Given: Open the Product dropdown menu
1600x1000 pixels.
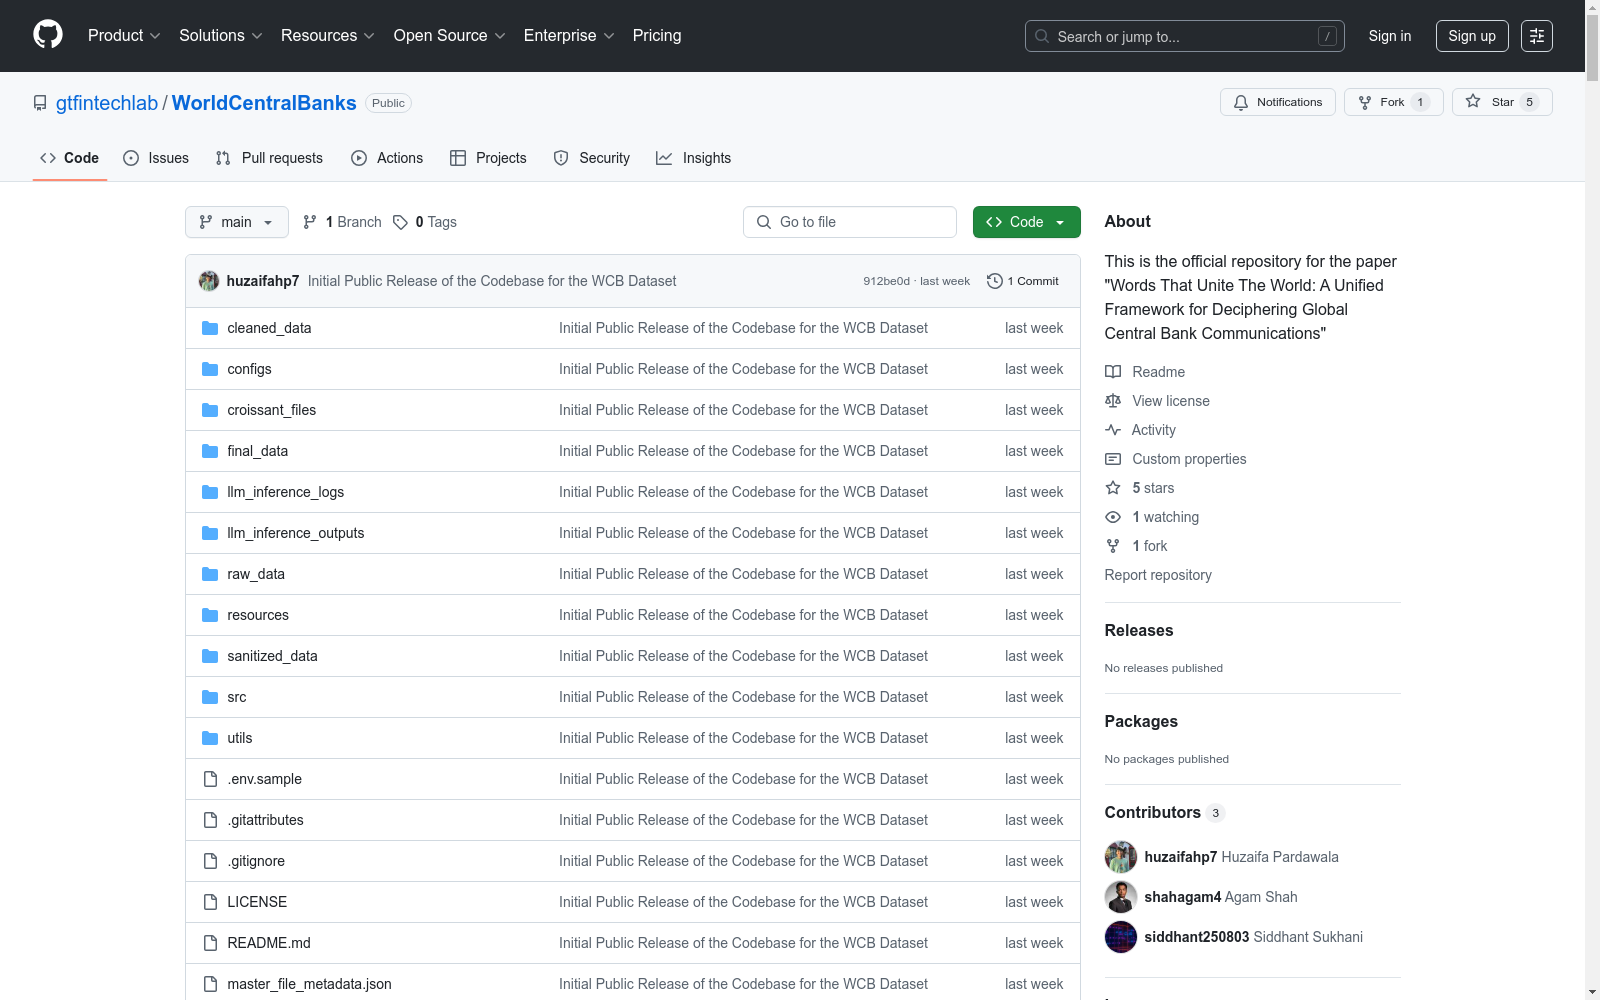Looking at the screenshot, I should point(124,36).
